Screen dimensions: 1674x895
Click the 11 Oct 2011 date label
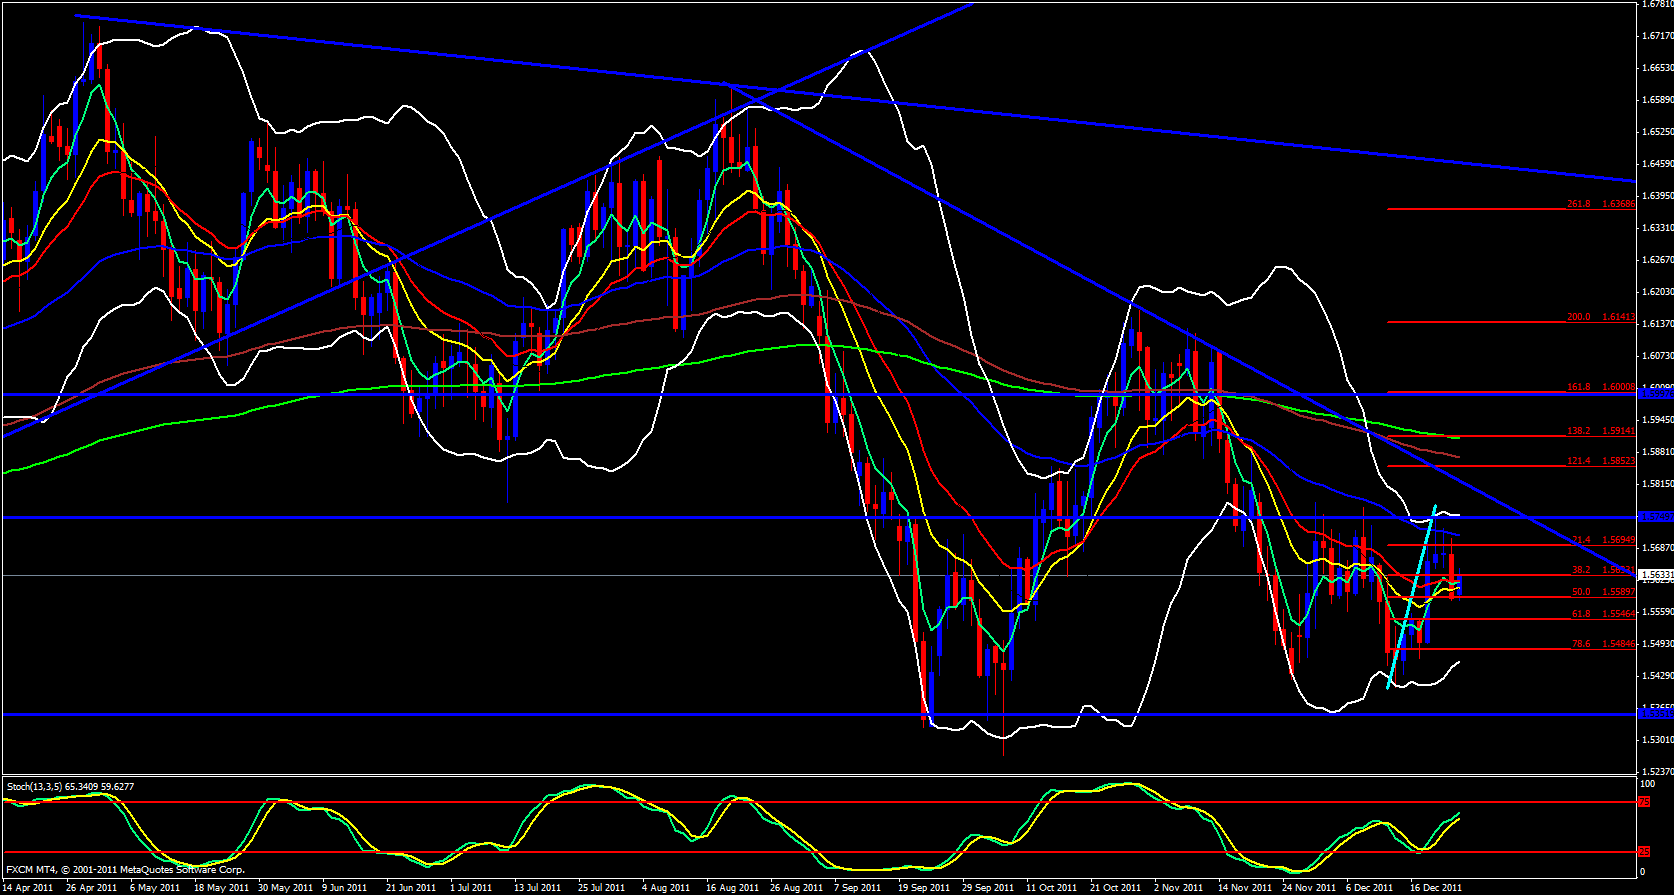1052,887
